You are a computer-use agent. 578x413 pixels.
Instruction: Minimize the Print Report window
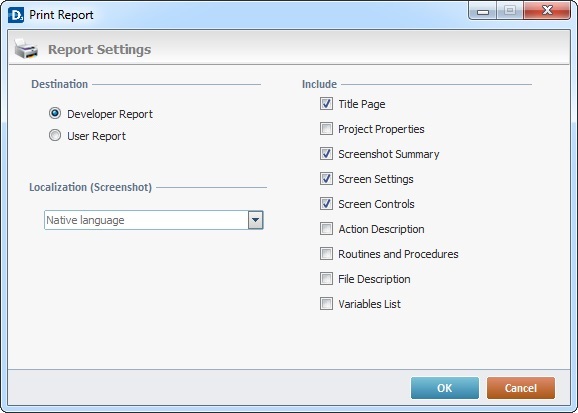(x=483, y=11)
